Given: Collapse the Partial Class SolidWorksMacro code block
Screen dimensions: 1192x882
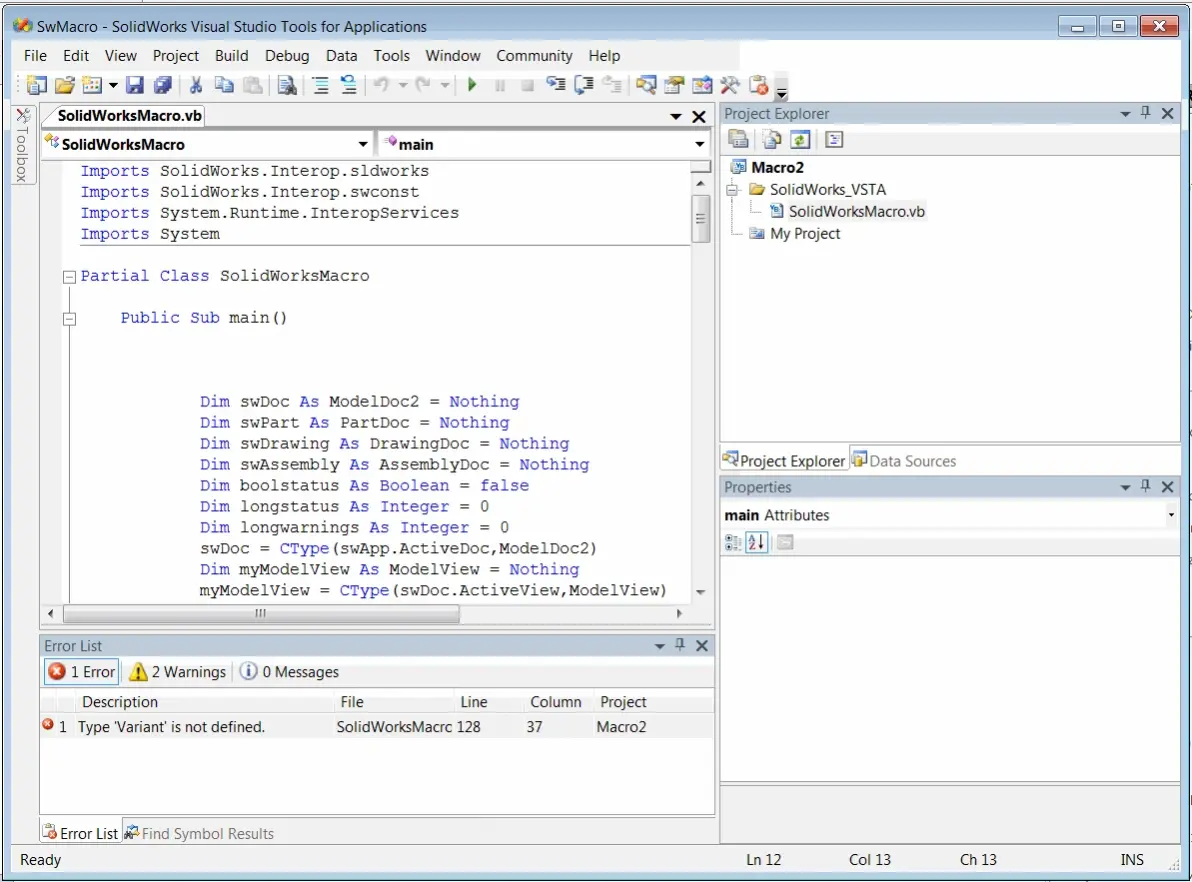Looking at the screenshot, I should (x=69, y=277).
